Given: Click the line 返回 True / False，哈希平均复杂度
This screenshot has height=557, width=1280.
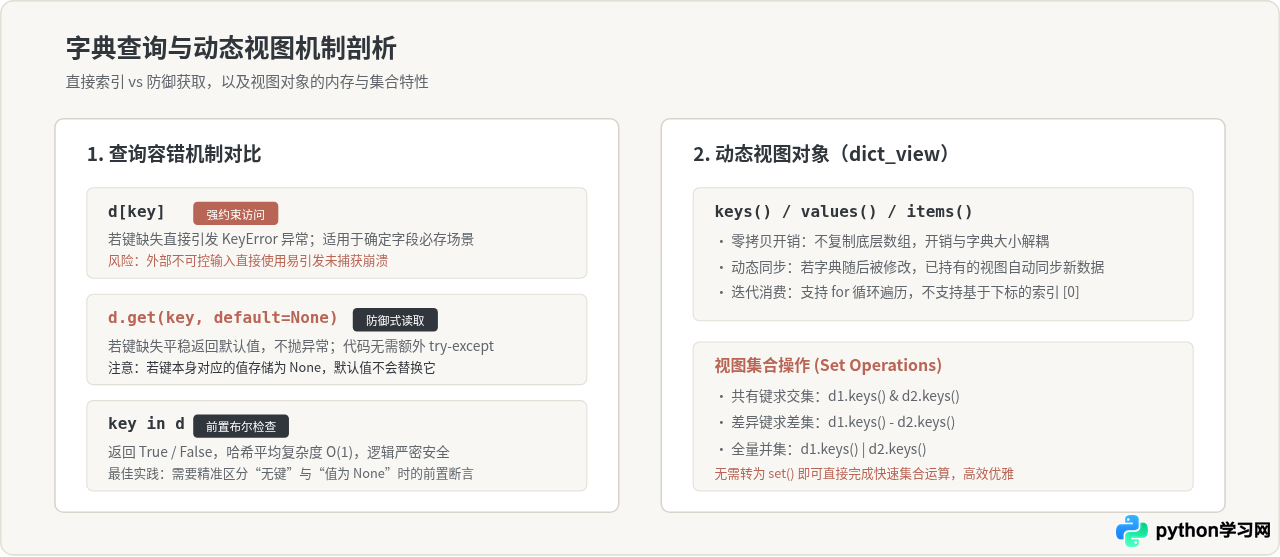Looking at the screenshot, I should 279,452.
